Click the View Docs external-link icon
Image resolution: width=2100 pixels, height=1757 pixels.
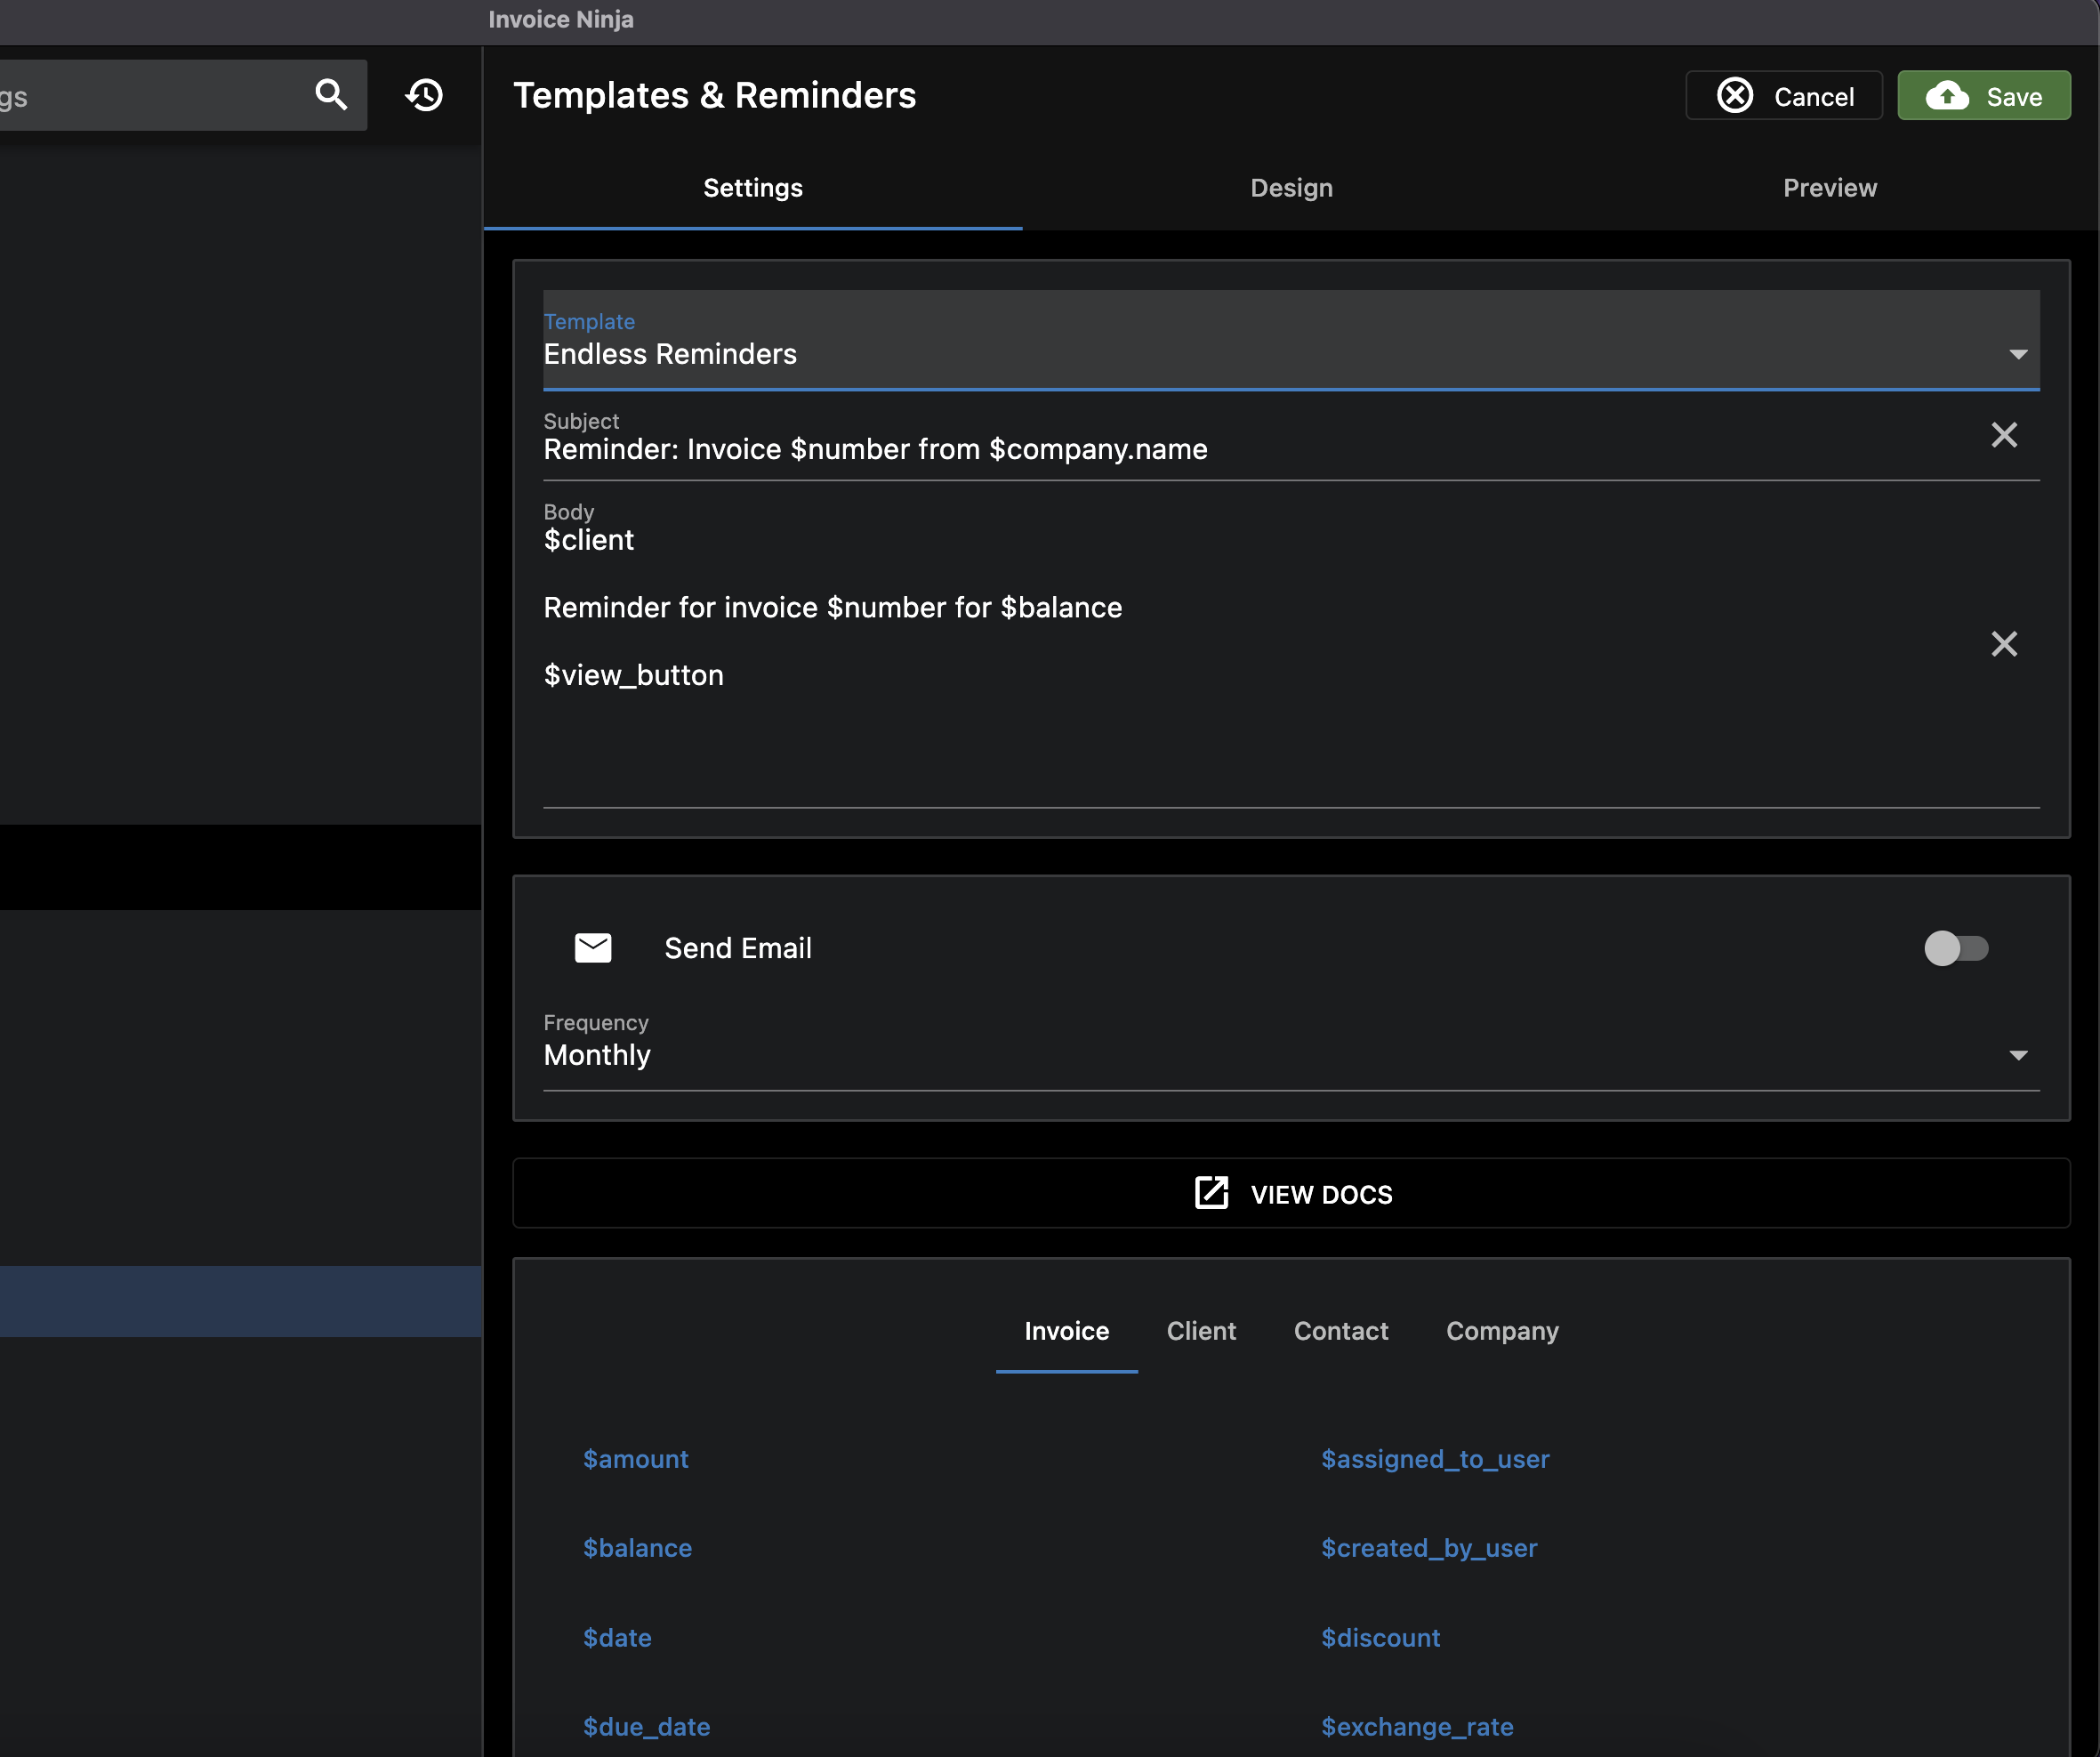point(1211,1193)
